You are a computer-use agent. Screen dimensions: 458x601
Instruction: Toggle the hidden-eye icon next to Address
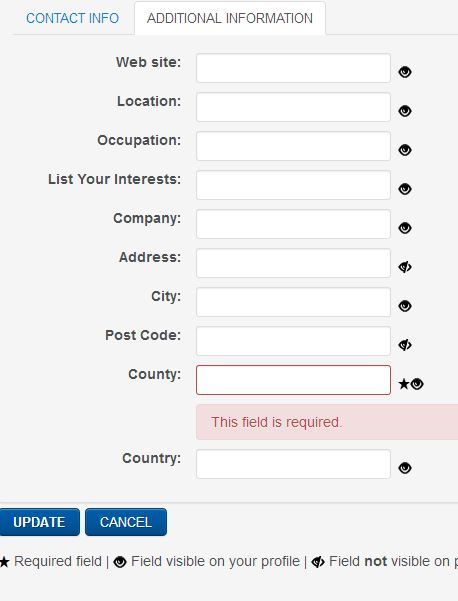click(405, 267)
